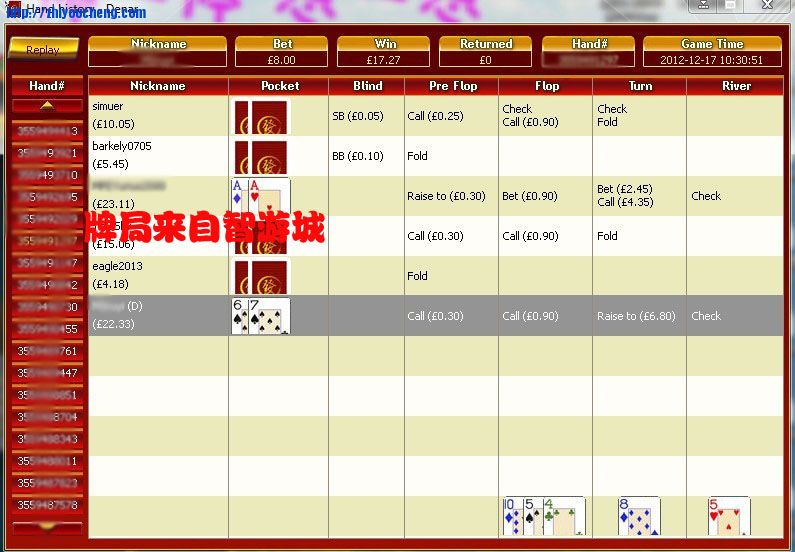Select the hand number ending in 447

coord(46,373)
